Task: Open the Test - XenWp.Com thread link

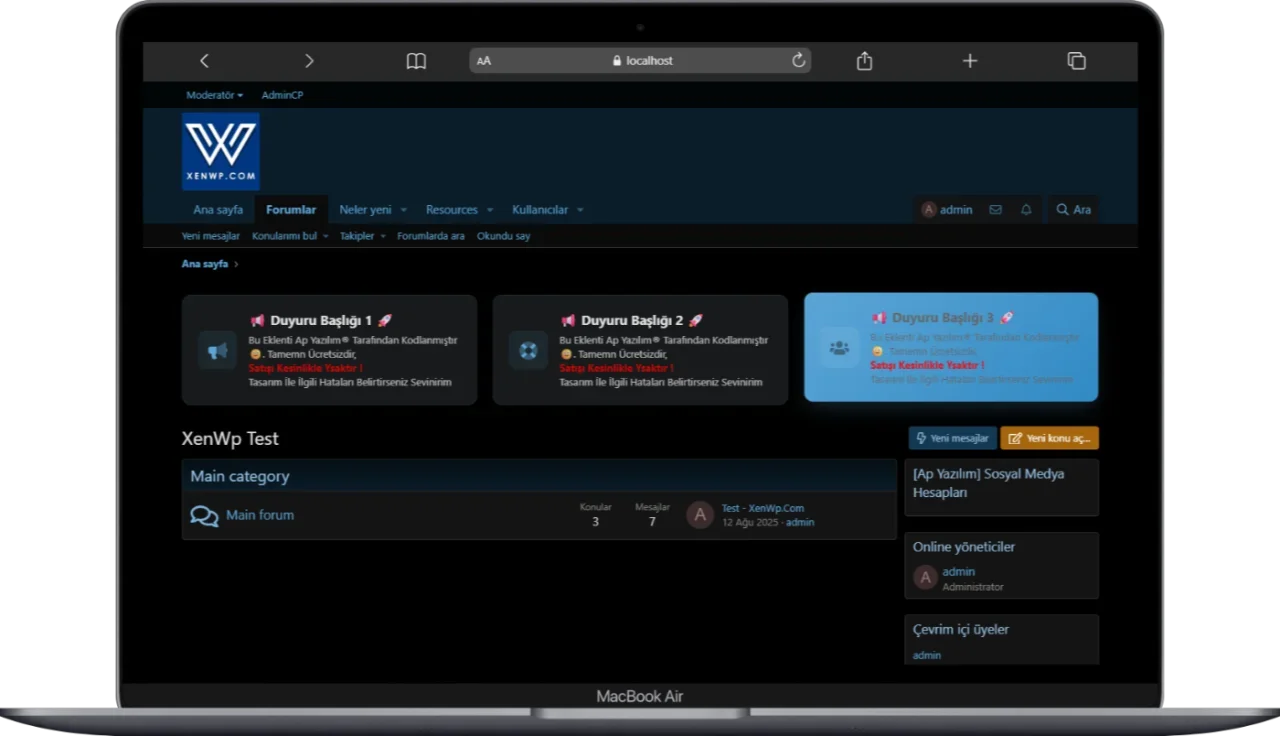Action: 762,508
